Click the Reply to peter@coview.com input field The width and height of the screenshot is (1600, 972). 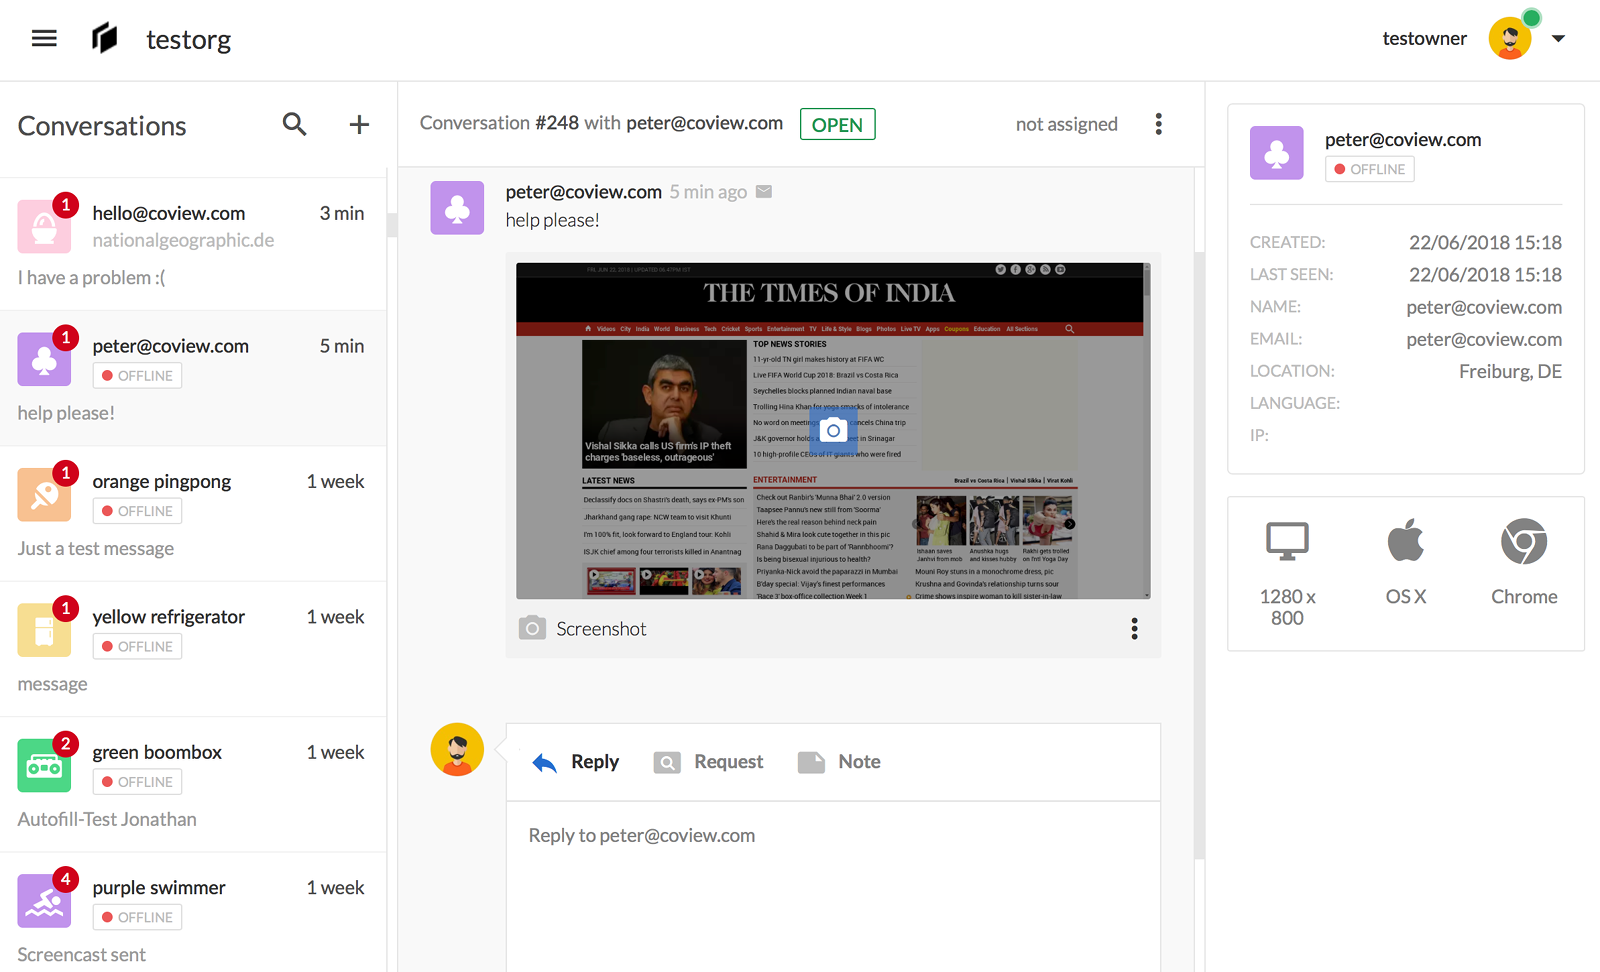pos(833,886)
